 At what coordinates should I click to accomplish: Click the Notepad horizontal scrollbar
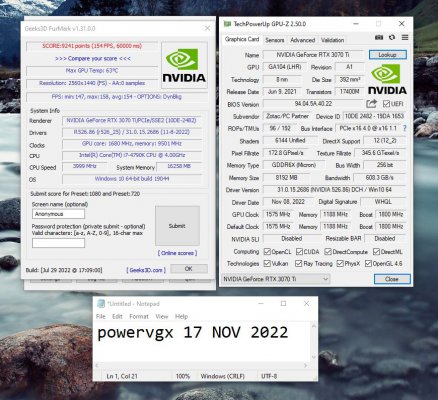point(202,365)
